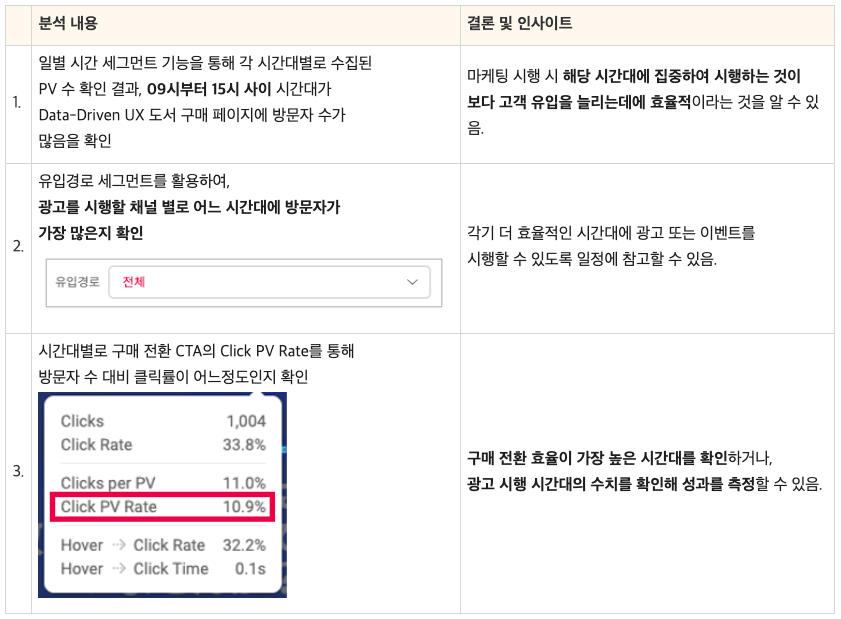Click the Clicks 1,004 row in tooltip

pyautogui.click(x=163, y=421)
